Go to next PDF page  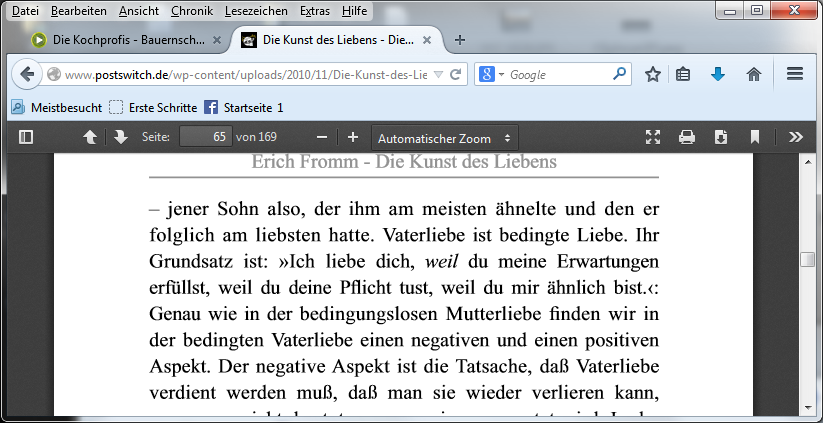[120, 137]
